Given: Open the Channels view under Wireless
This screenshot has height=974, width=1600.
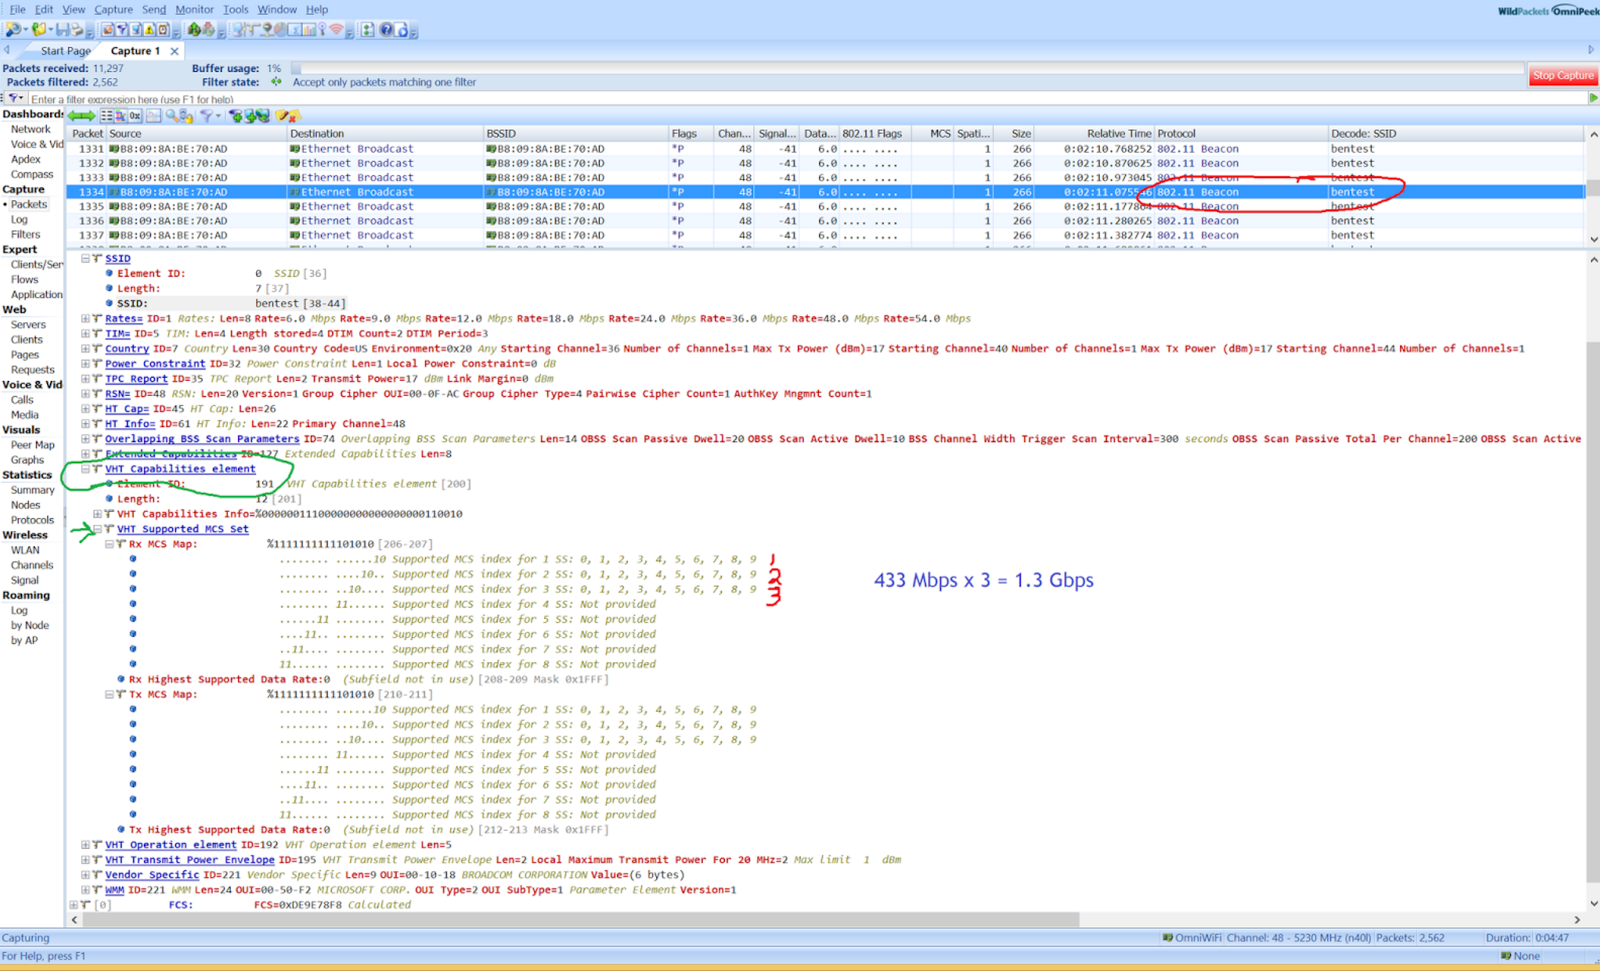Looking at the screenshot, I should 31,565.
